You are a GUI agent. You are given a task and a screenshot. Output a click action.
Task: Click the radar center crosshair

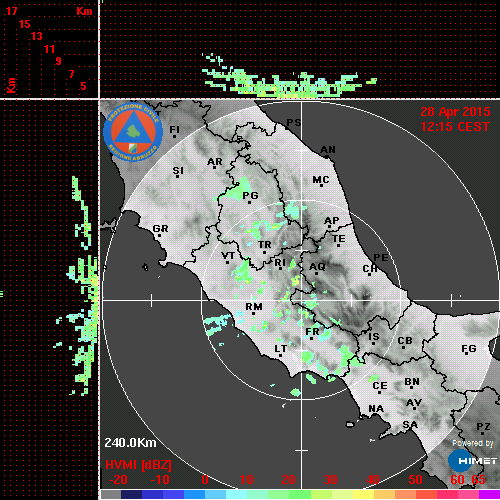click(x=302, y=300)
